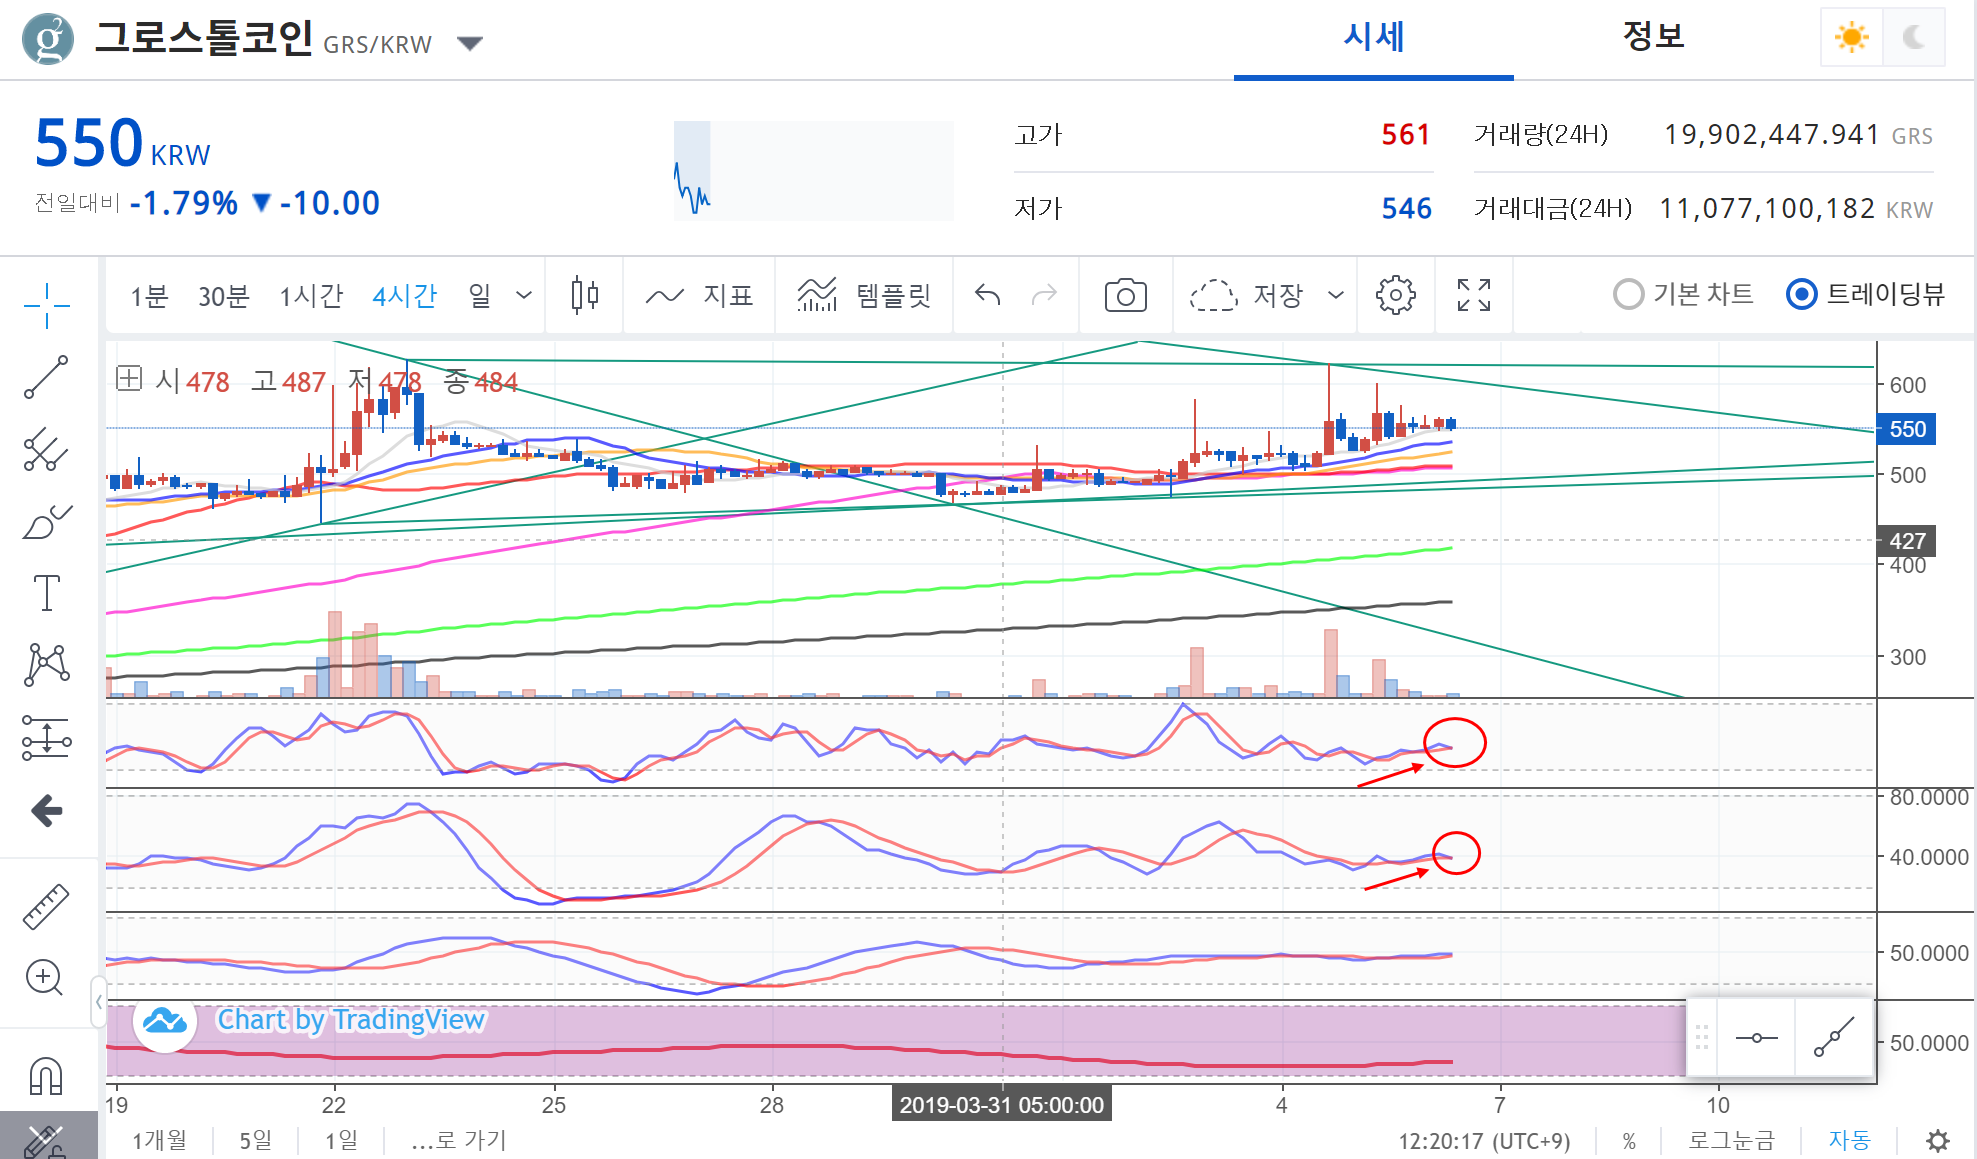
Task: Activate the magnet mode icon
Action: pyautogui.click(x=46, y=1076)
